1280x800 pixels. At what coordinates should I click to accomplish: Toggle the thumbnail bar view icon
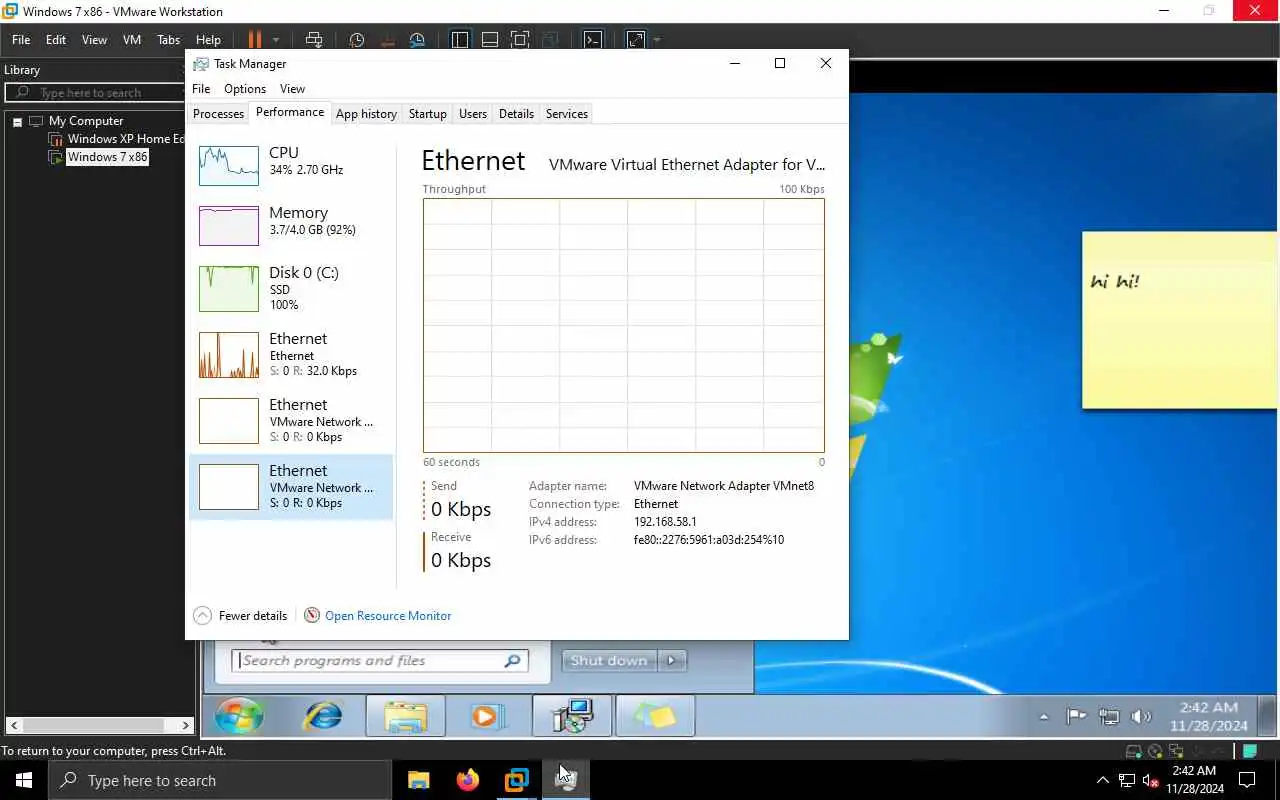pos(490,40)
